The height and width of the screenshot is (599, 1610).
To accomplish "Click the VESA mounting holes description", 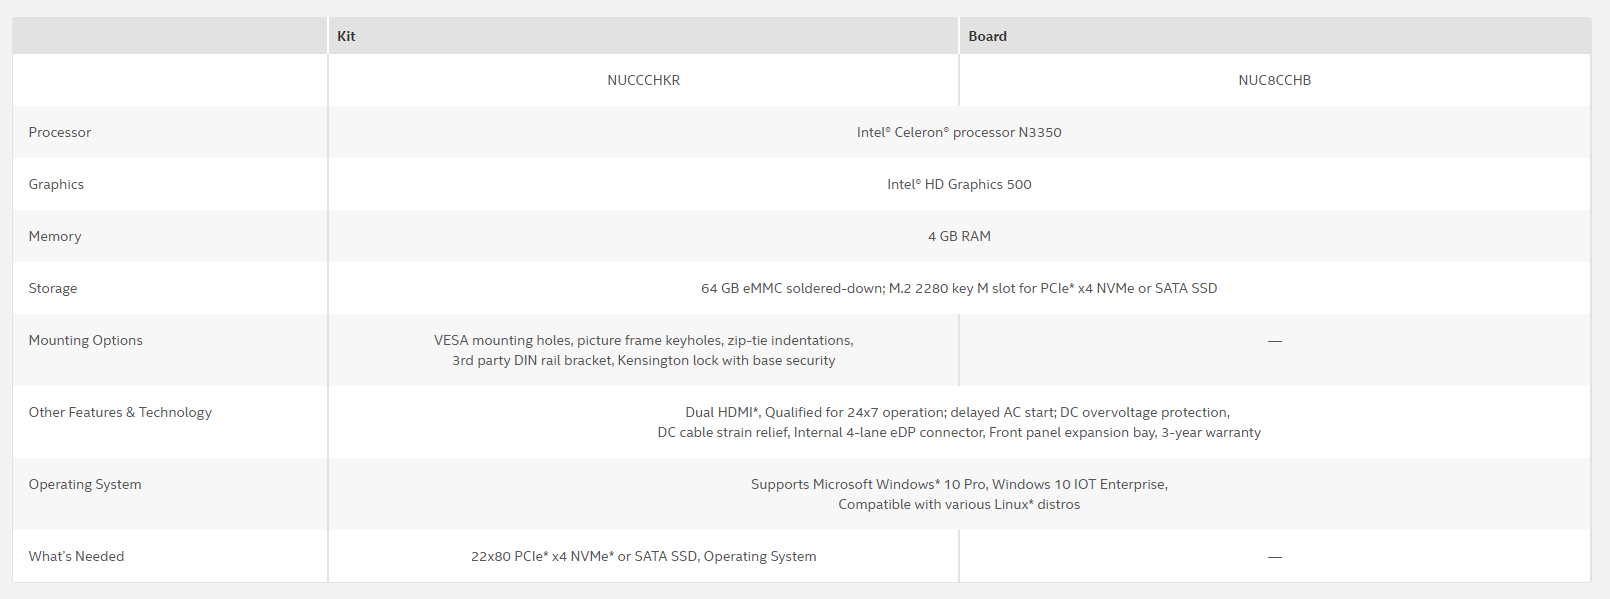I will pos(643,350).
